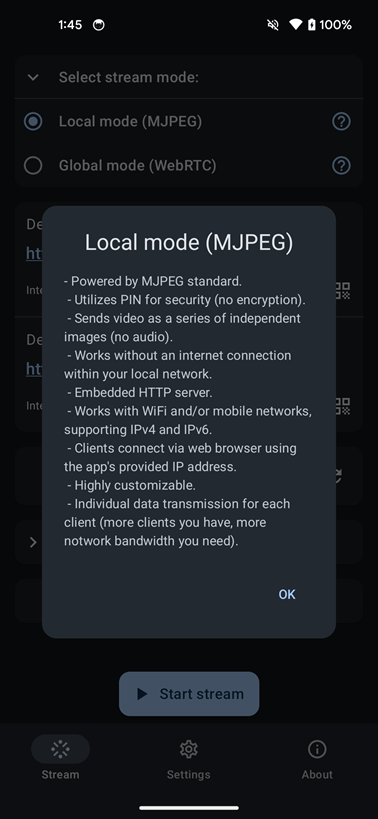Show the second device address QR code

pyautogui.click(x=342, y=406)
